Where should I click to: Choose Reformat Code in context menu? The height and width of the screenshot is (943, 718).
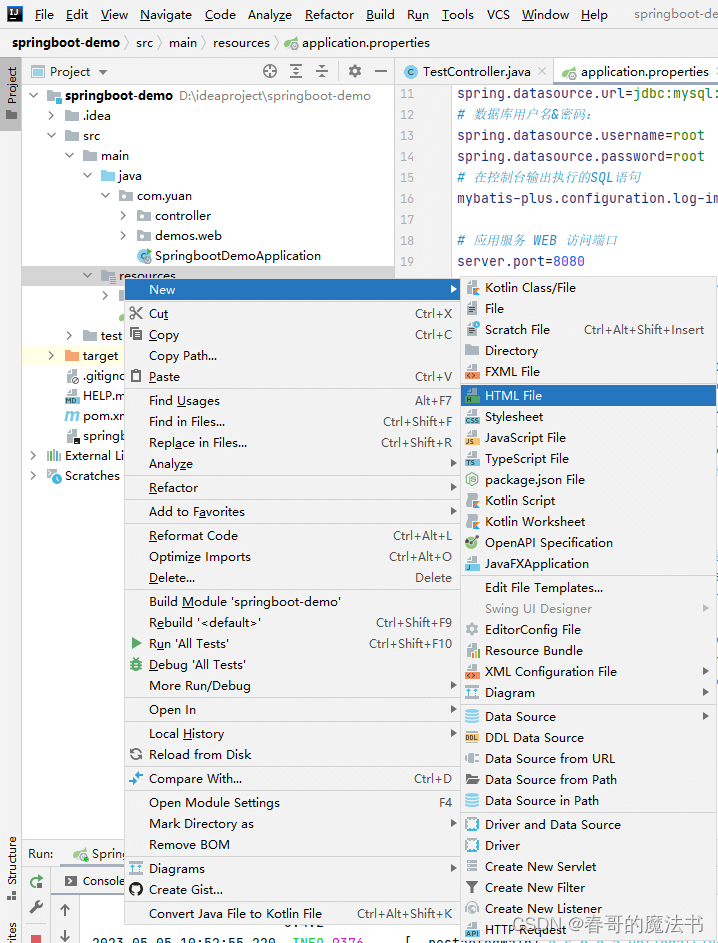click(x=193, y=536)
